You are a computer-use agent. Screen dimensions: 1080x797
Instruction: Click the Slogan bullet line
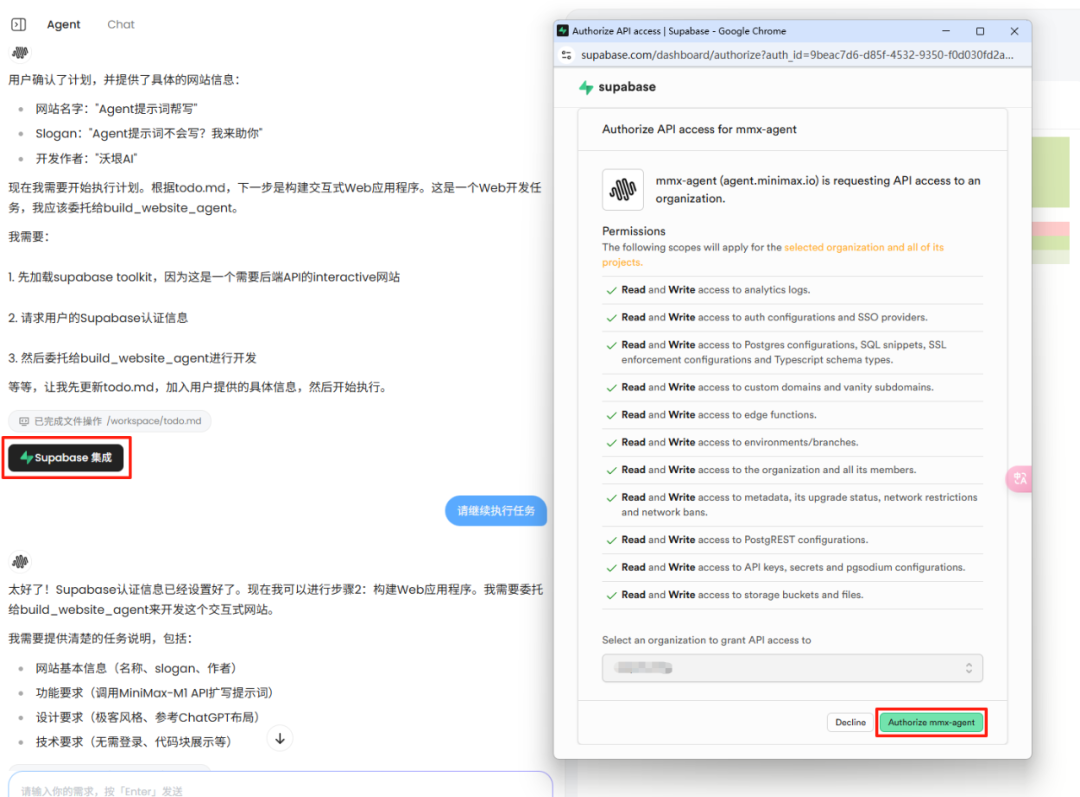click(149, 133)
